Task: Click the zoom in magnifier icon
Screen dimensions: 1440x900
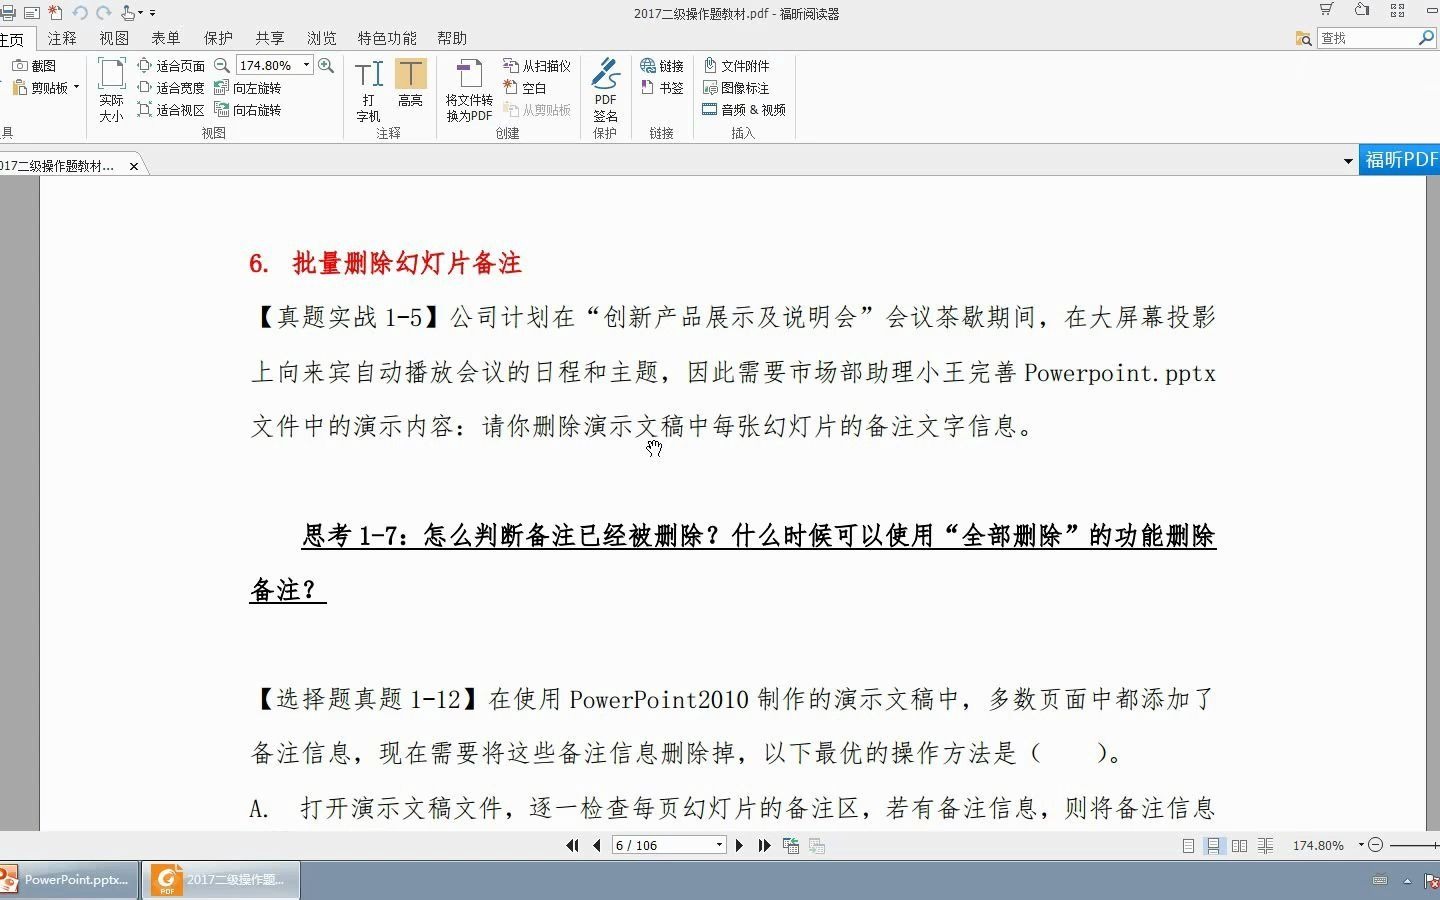Action: click(x=326, y=65)
